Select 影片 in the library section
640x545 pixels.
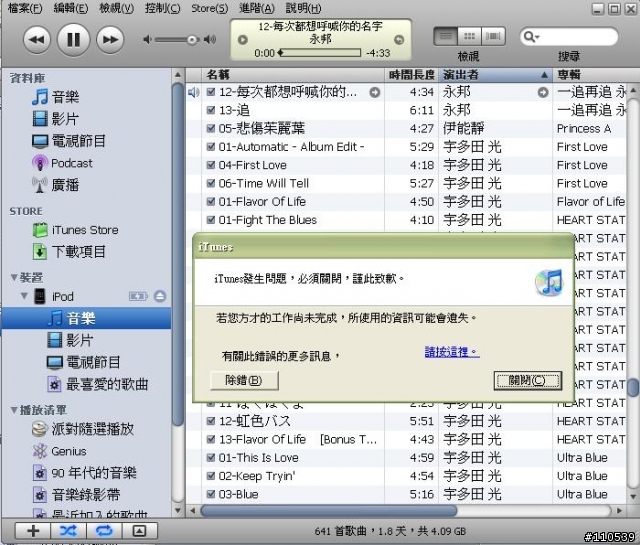pyautogui.click(x=65, y=119)
